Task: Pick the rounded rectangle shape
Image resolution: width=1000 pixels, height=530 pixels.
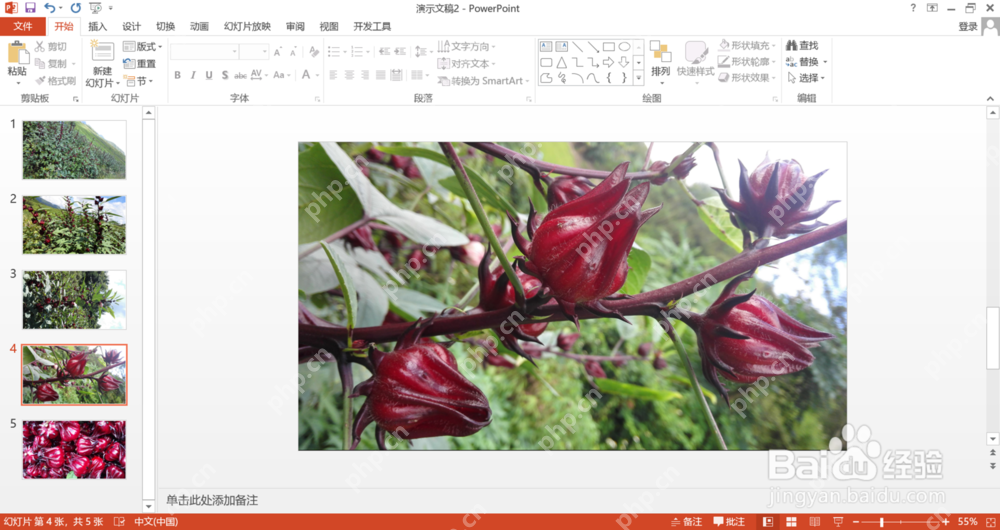Action: click(546, 63)
